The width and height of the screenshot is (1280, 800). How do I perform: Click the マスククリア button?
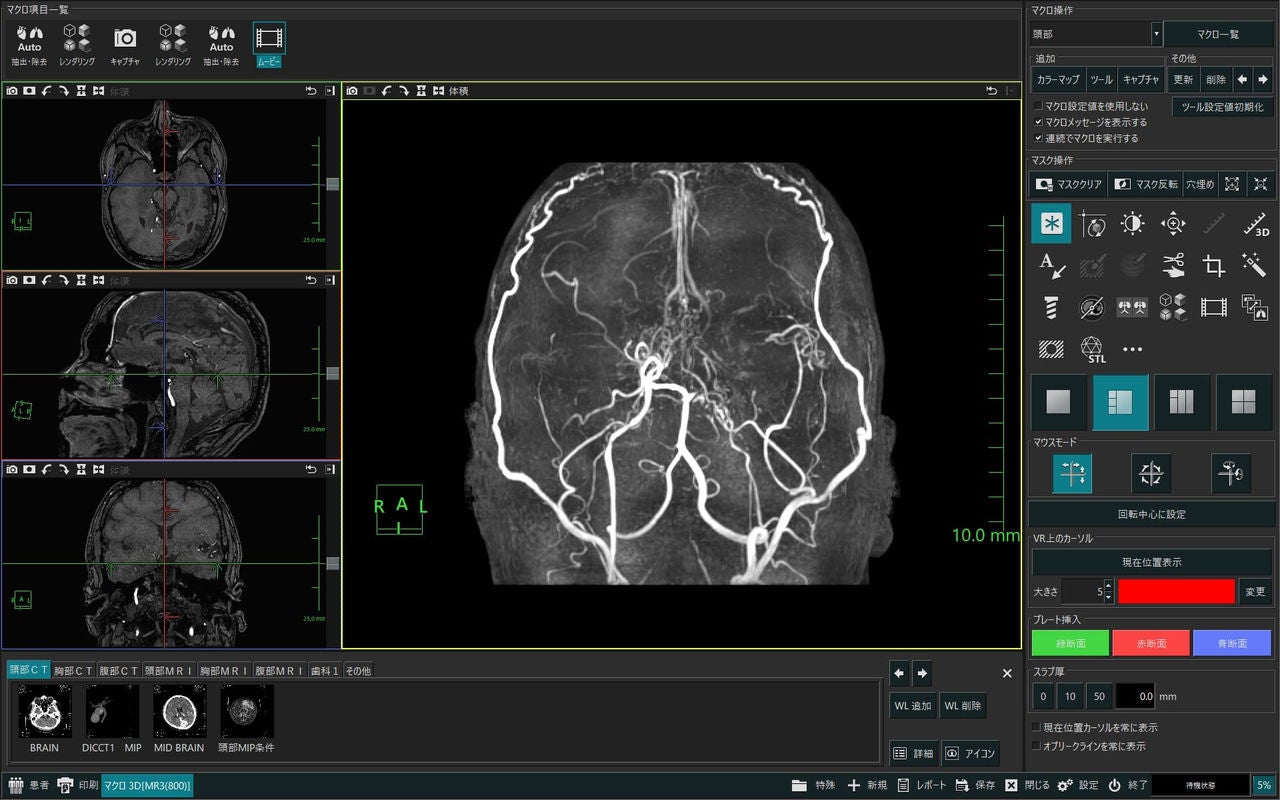1068,184
